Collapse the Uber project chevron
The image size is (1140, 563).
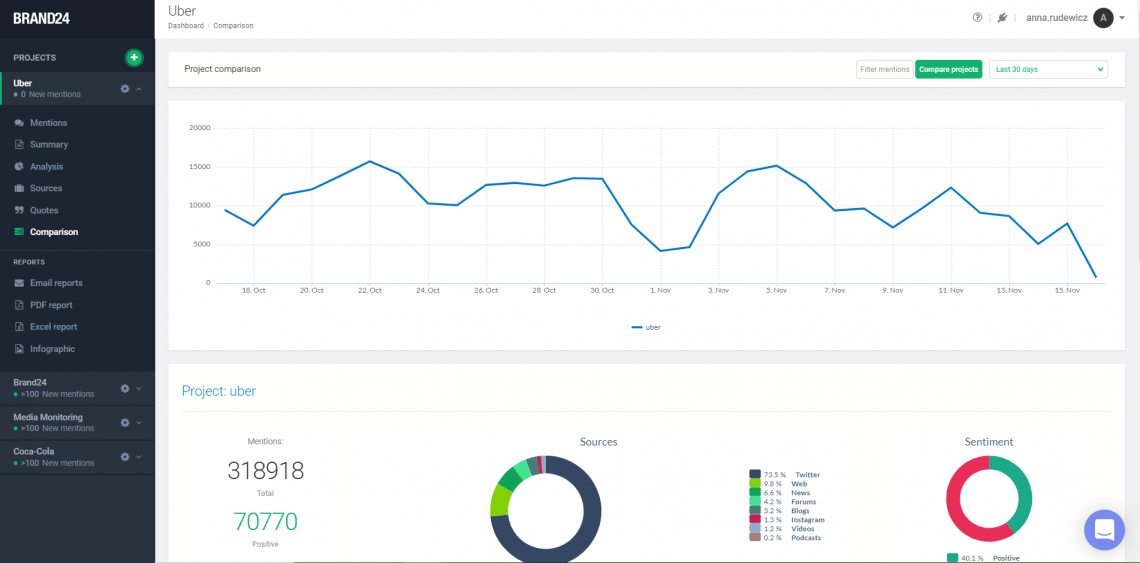[x=139, y=89]
